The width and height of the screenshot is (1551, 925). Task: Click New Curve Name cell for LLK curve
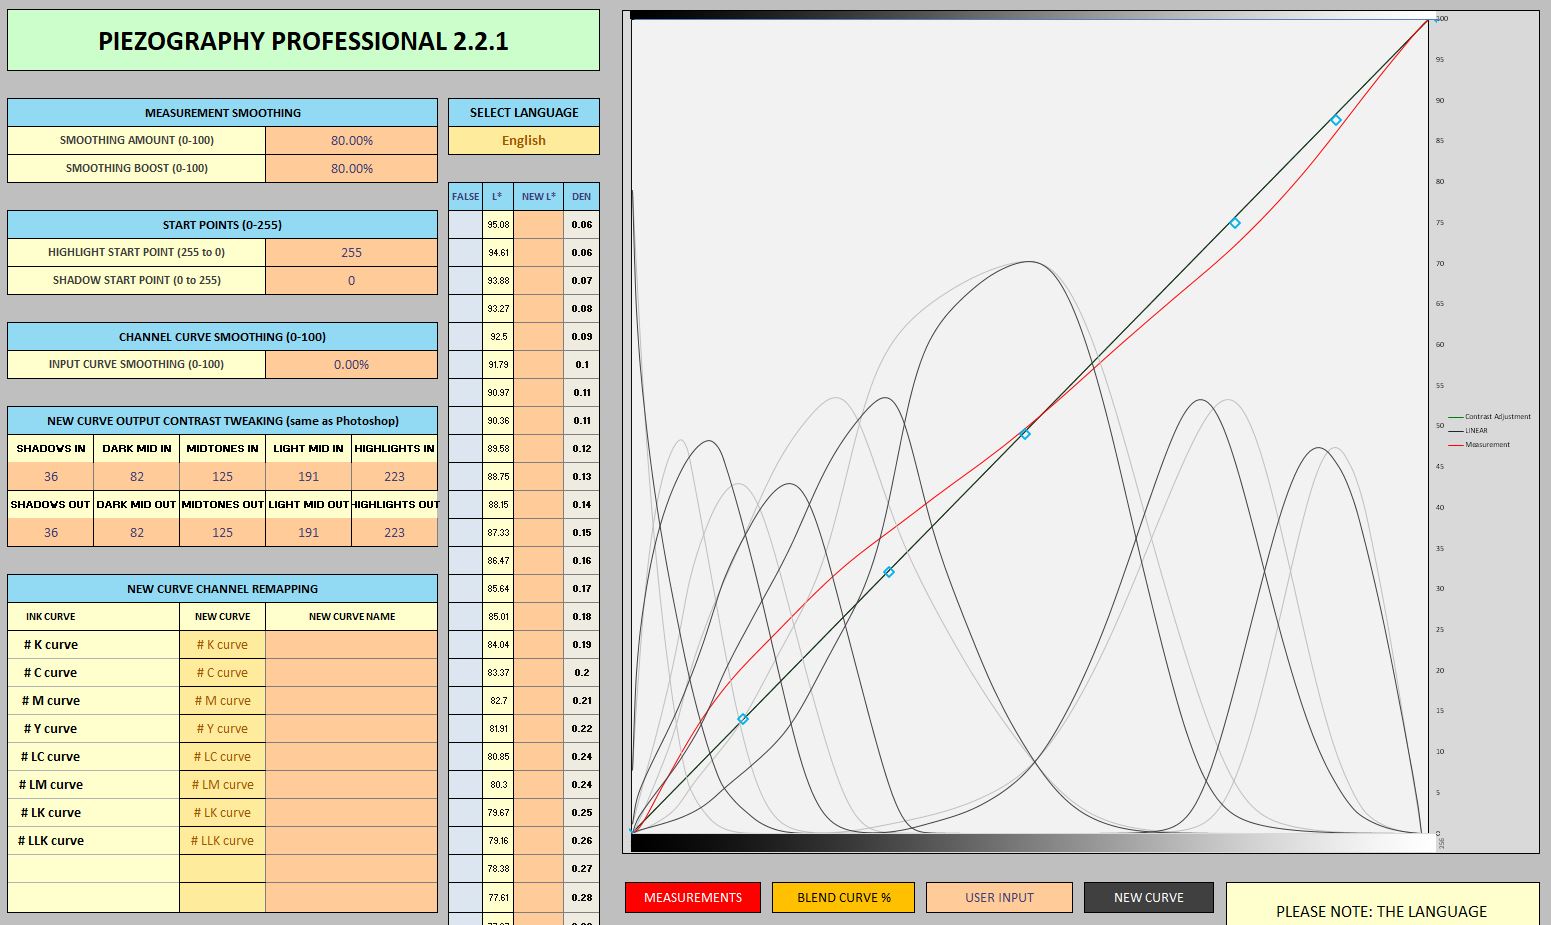[351, 841]
